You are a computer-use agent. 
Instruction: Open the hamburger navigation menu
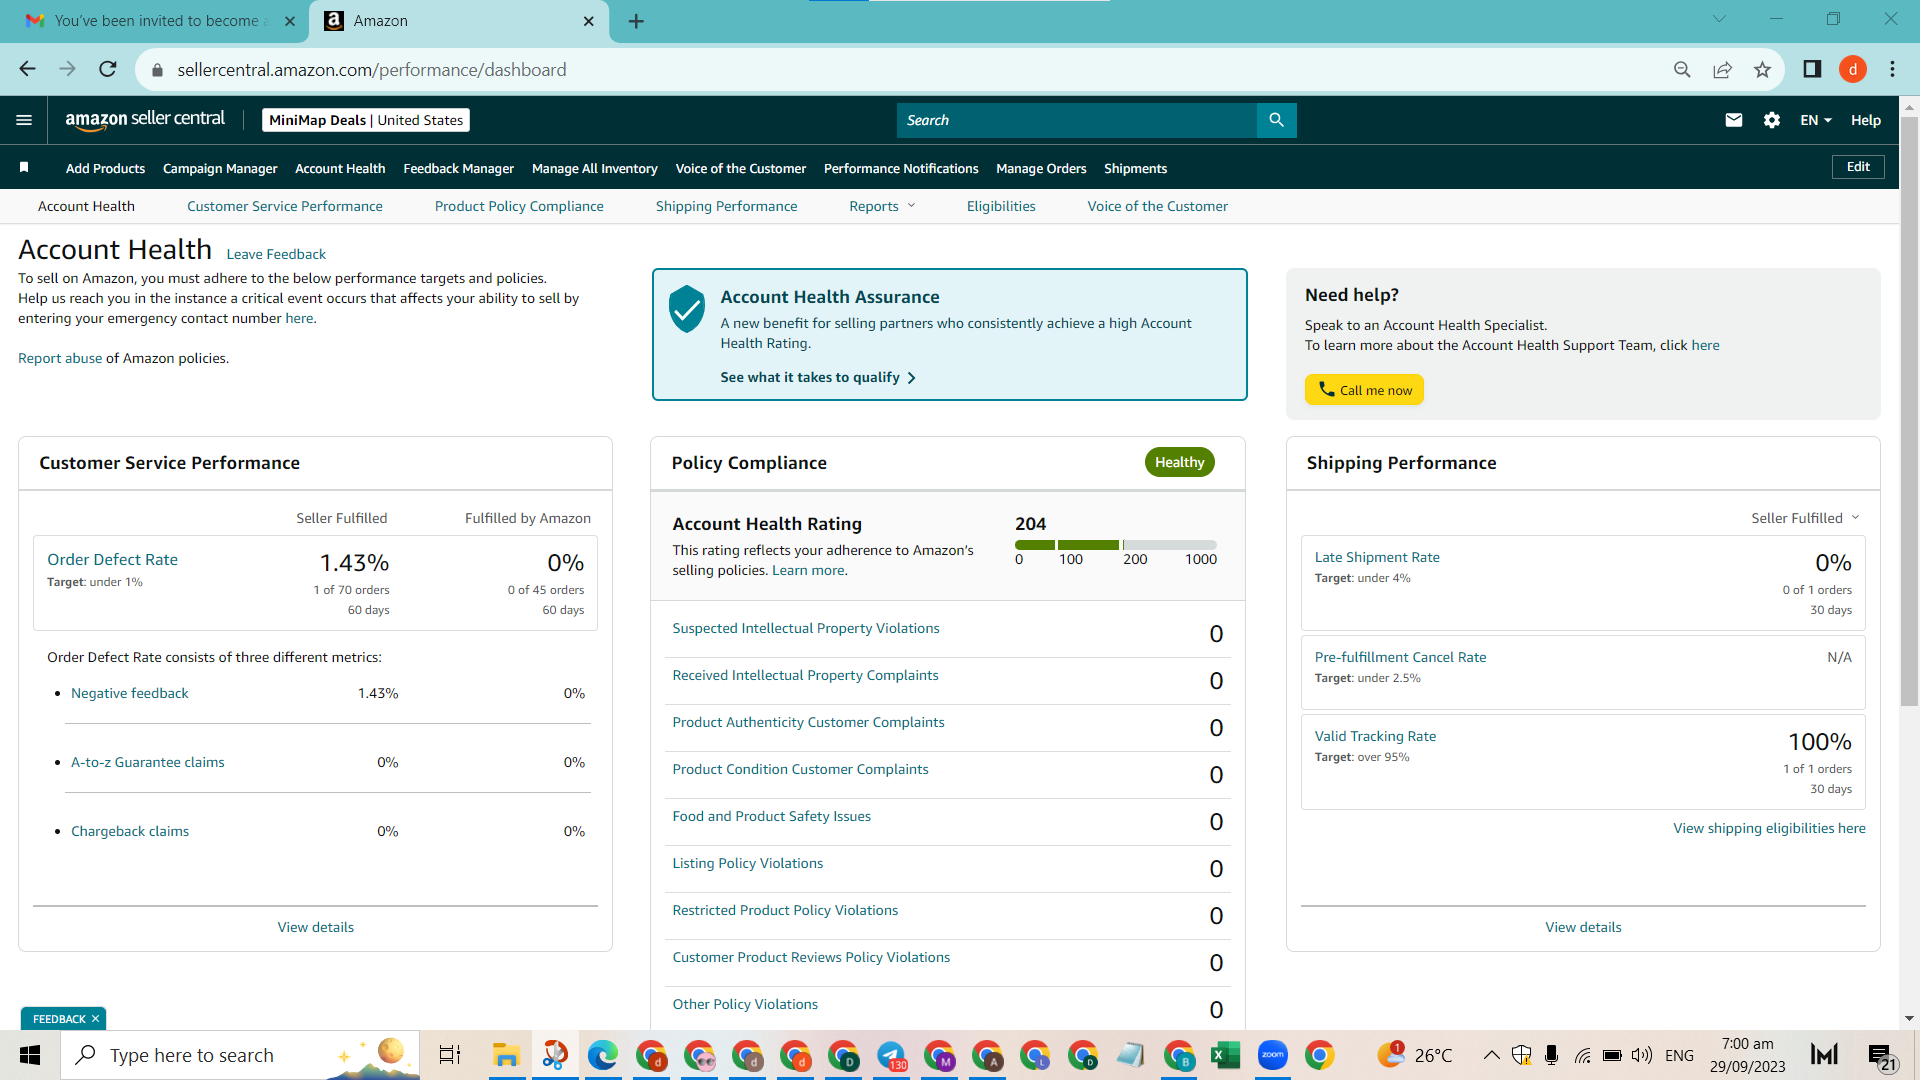point(24,120)
